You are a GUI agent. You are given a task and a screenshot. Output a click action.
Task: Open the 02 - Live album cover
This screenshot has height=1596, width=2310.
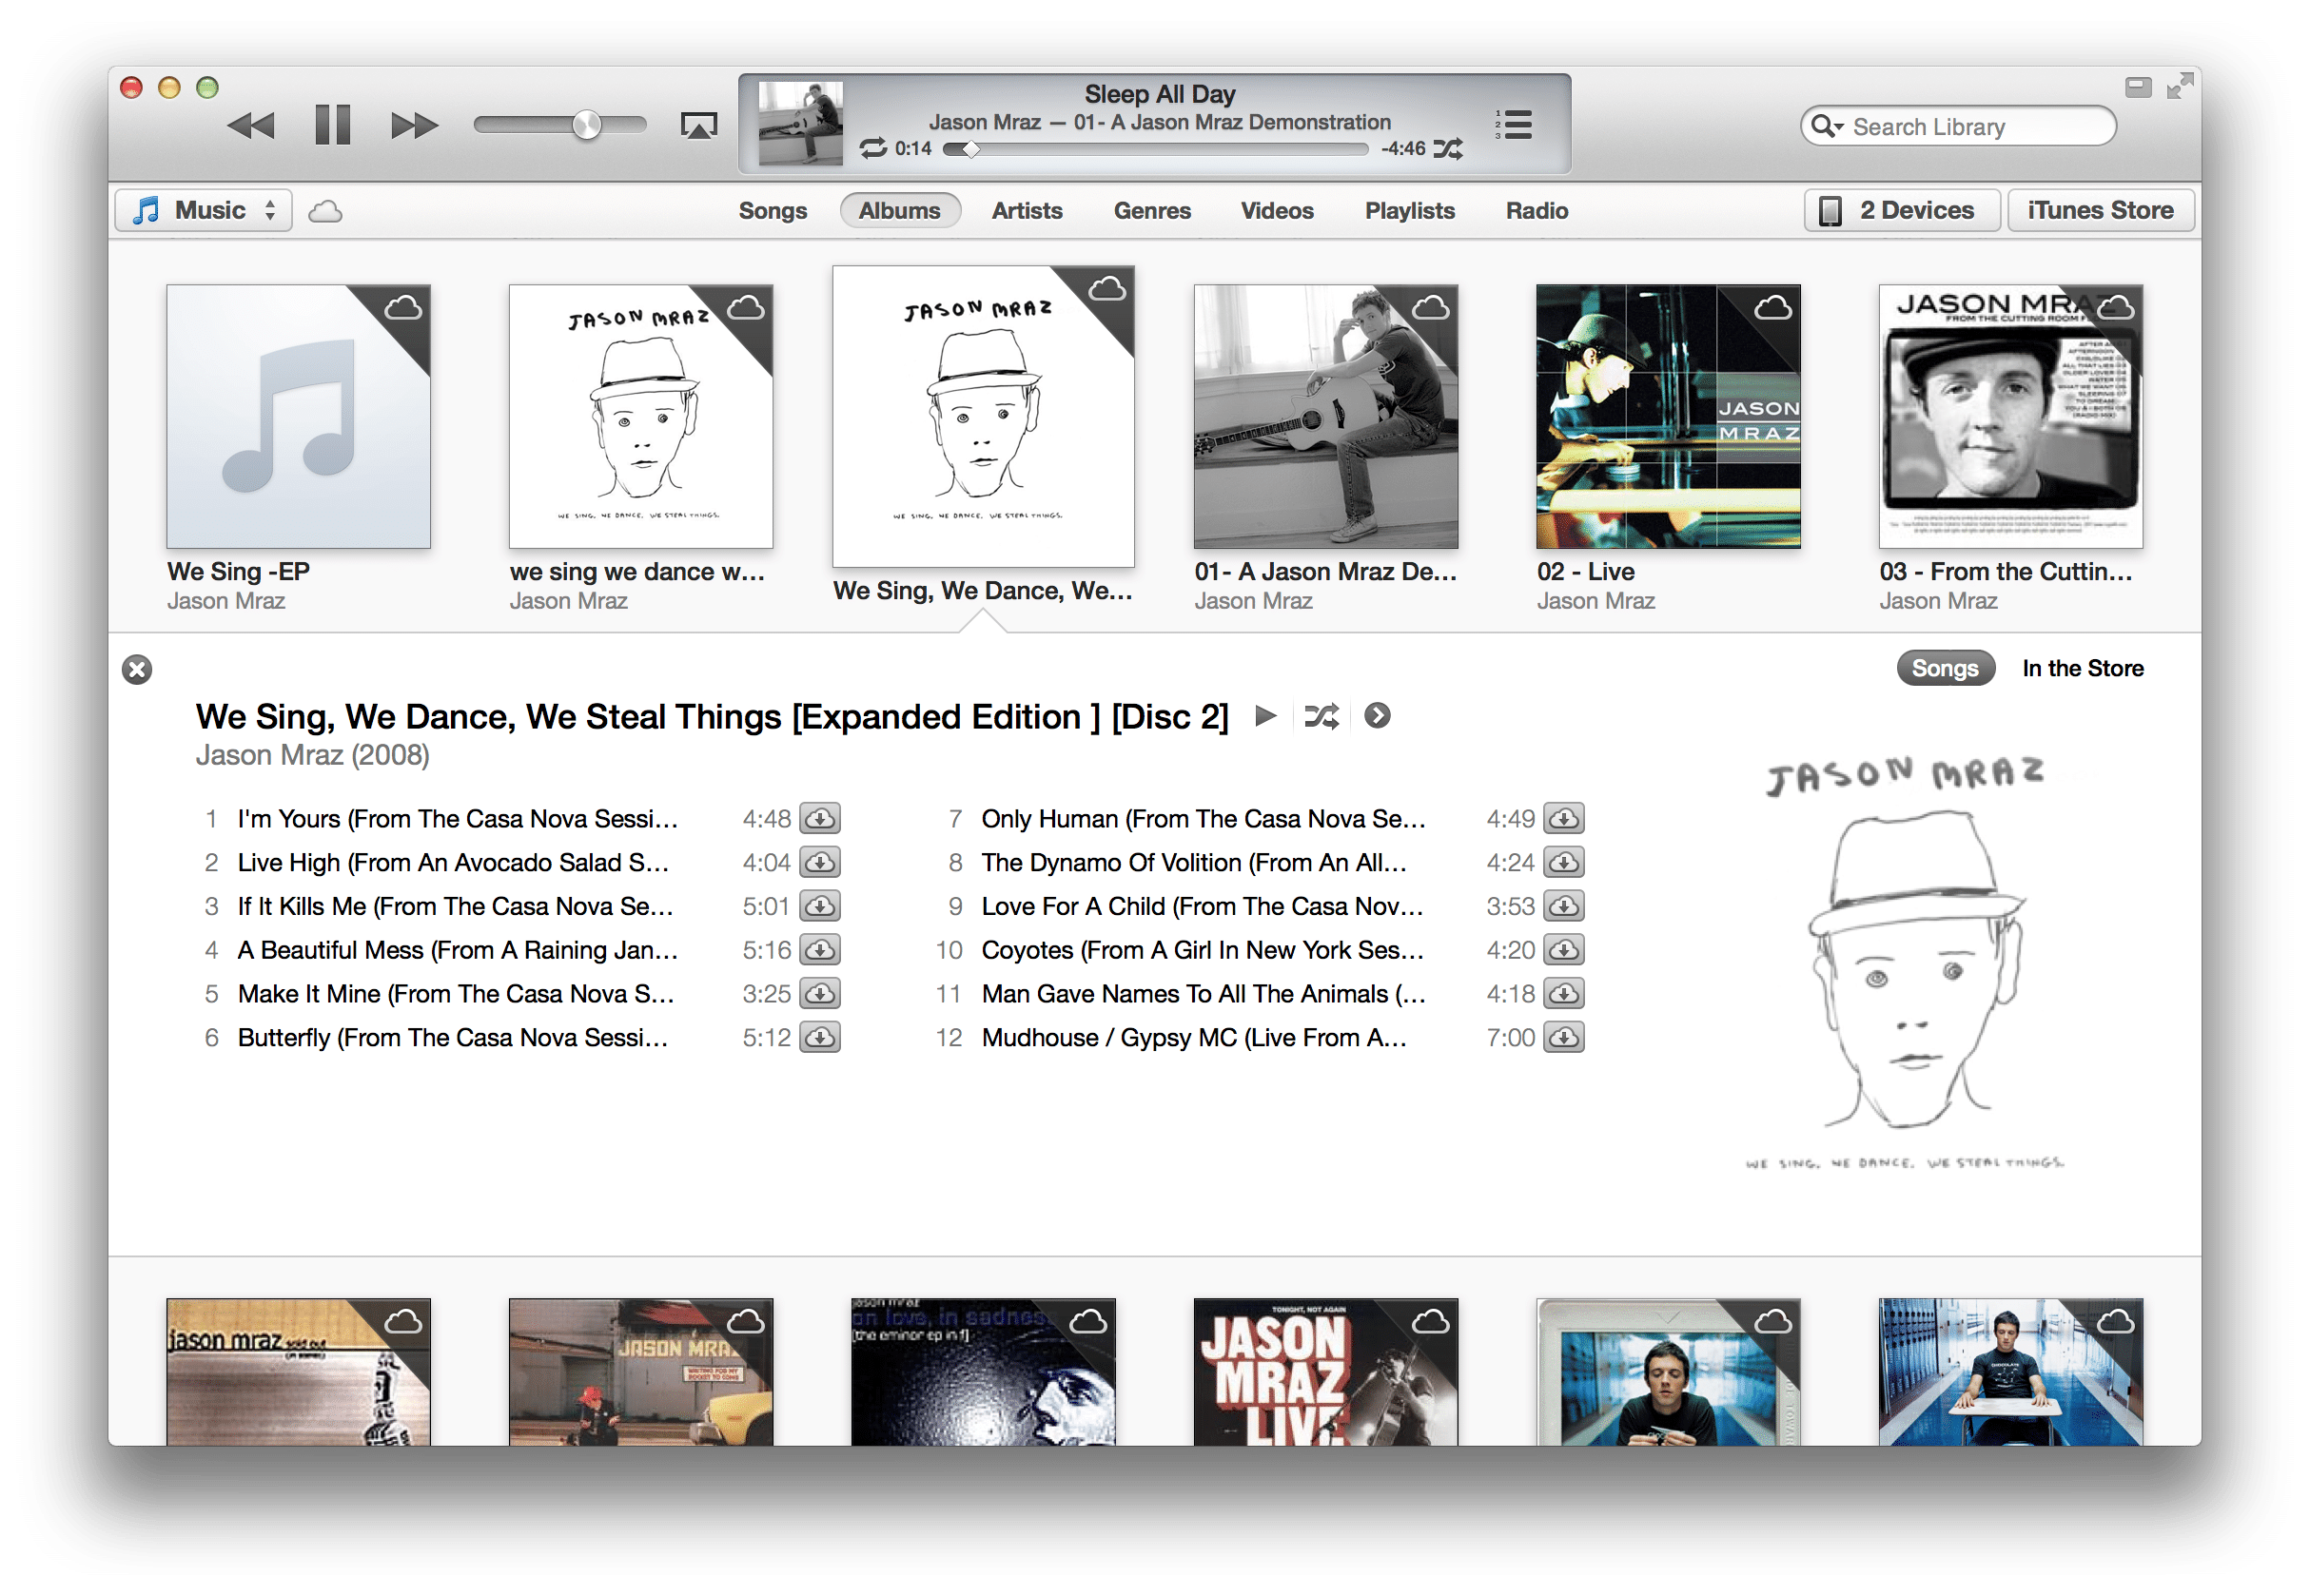click(1668, 416)
